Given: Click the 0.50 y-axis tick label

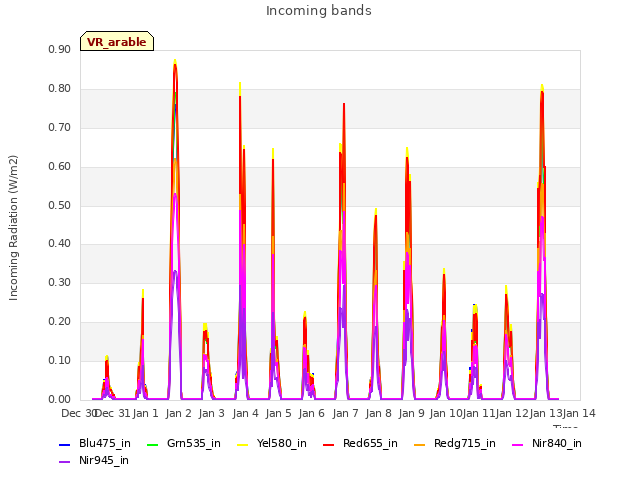Looking at the screenshot, I should [59, 205].
